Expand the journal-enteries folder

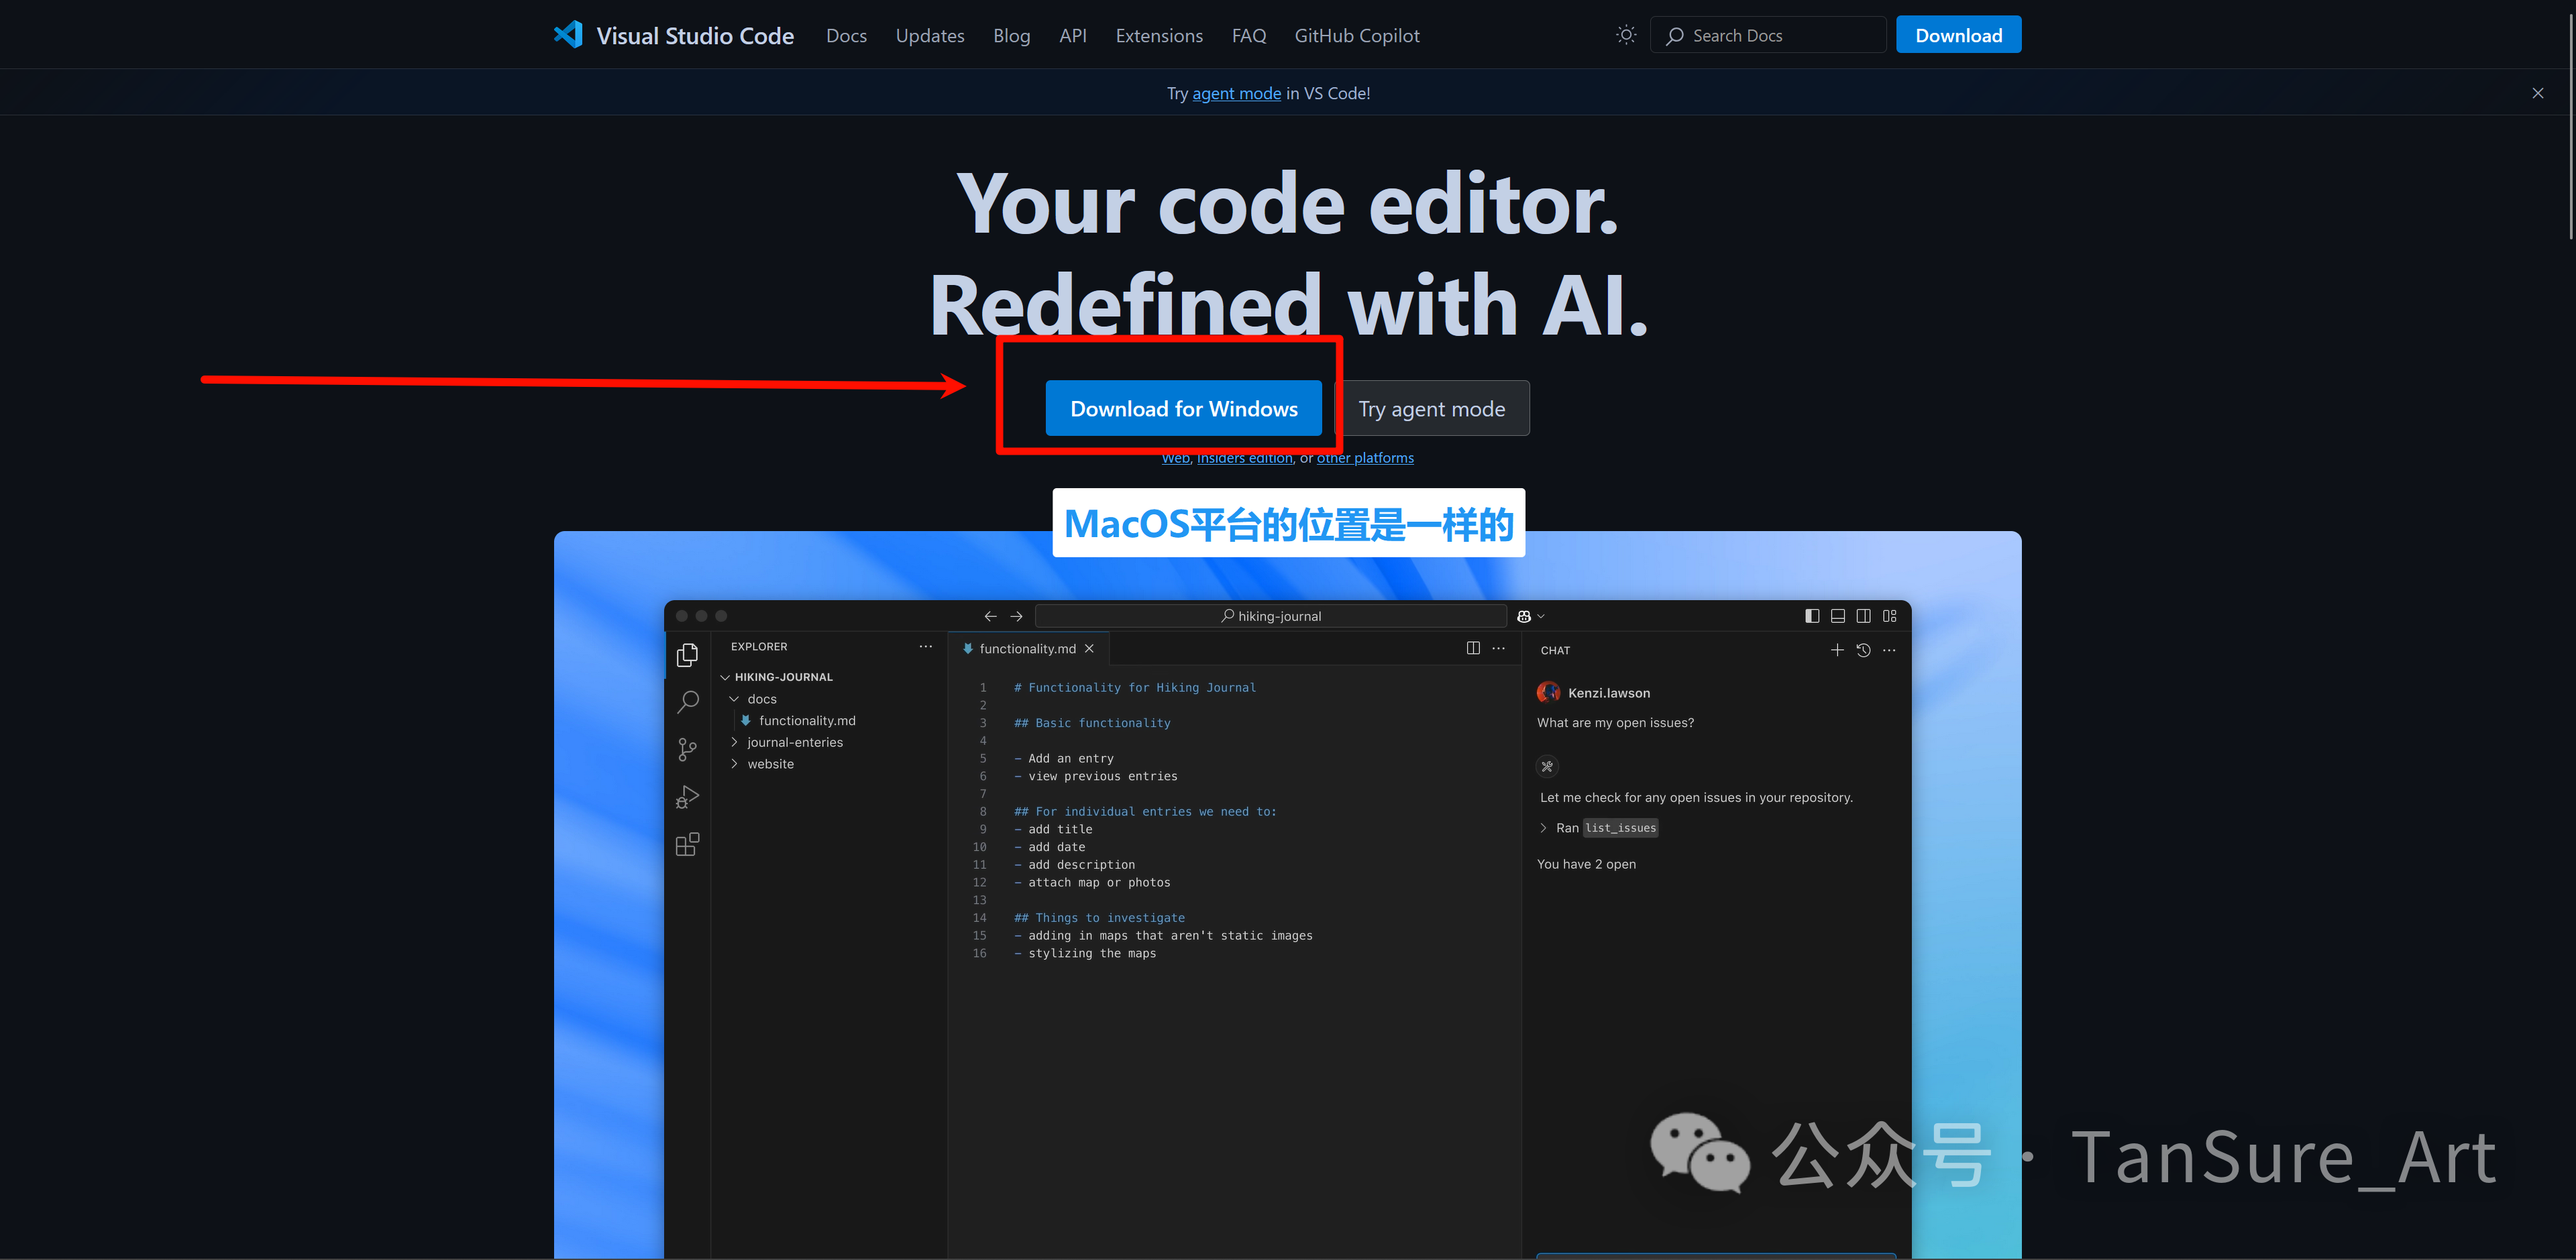pos(733,742)
